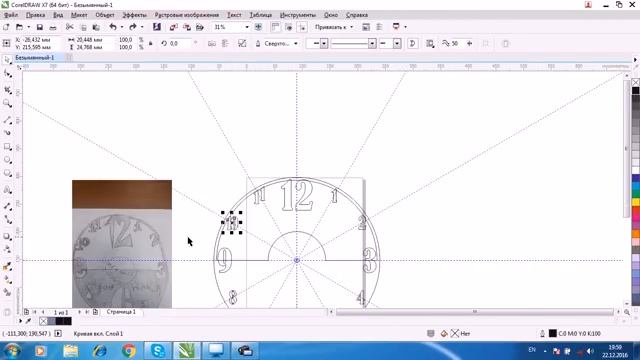Expand the Open button dropdown arrow
Screen dimensions: 640x360
[x=29, y=27]
